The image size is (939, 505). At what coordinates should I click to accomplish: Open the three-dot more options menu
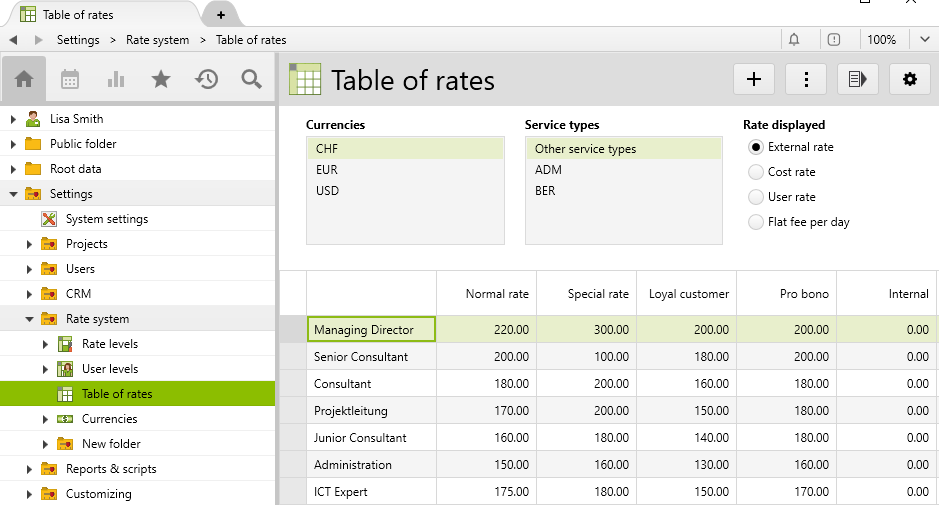pos(805,79)
